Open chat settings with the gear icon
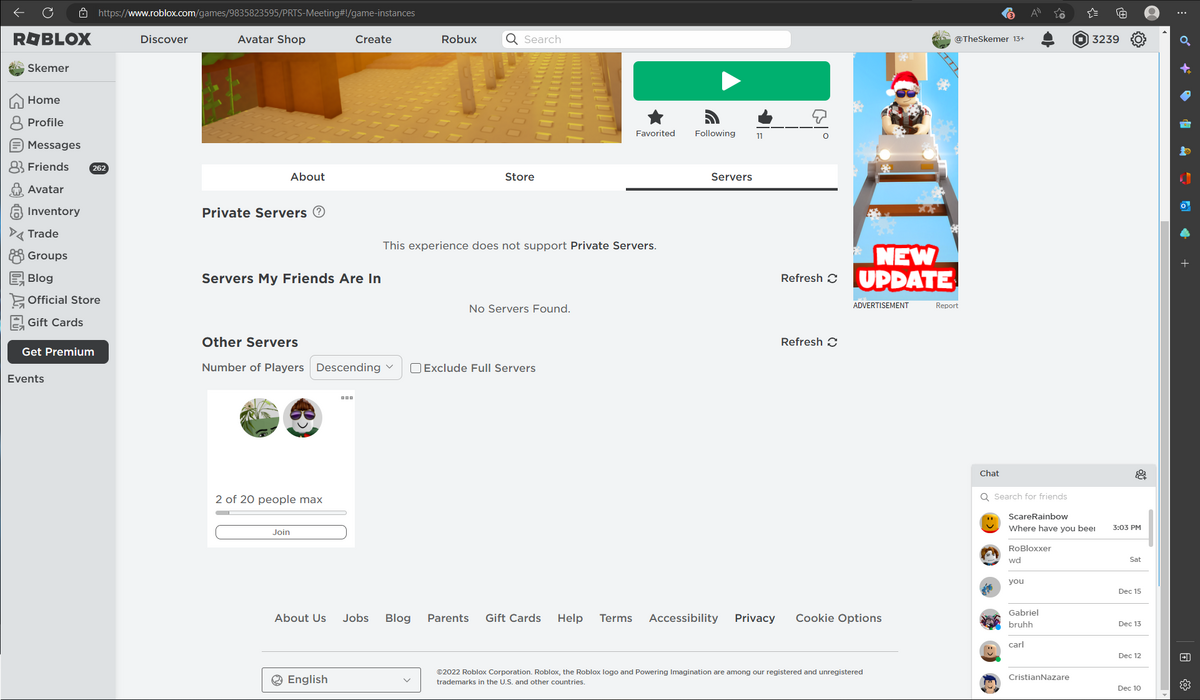This screenshot has width=1200, height=700. pyautogui.click(x=1141, y=474)
